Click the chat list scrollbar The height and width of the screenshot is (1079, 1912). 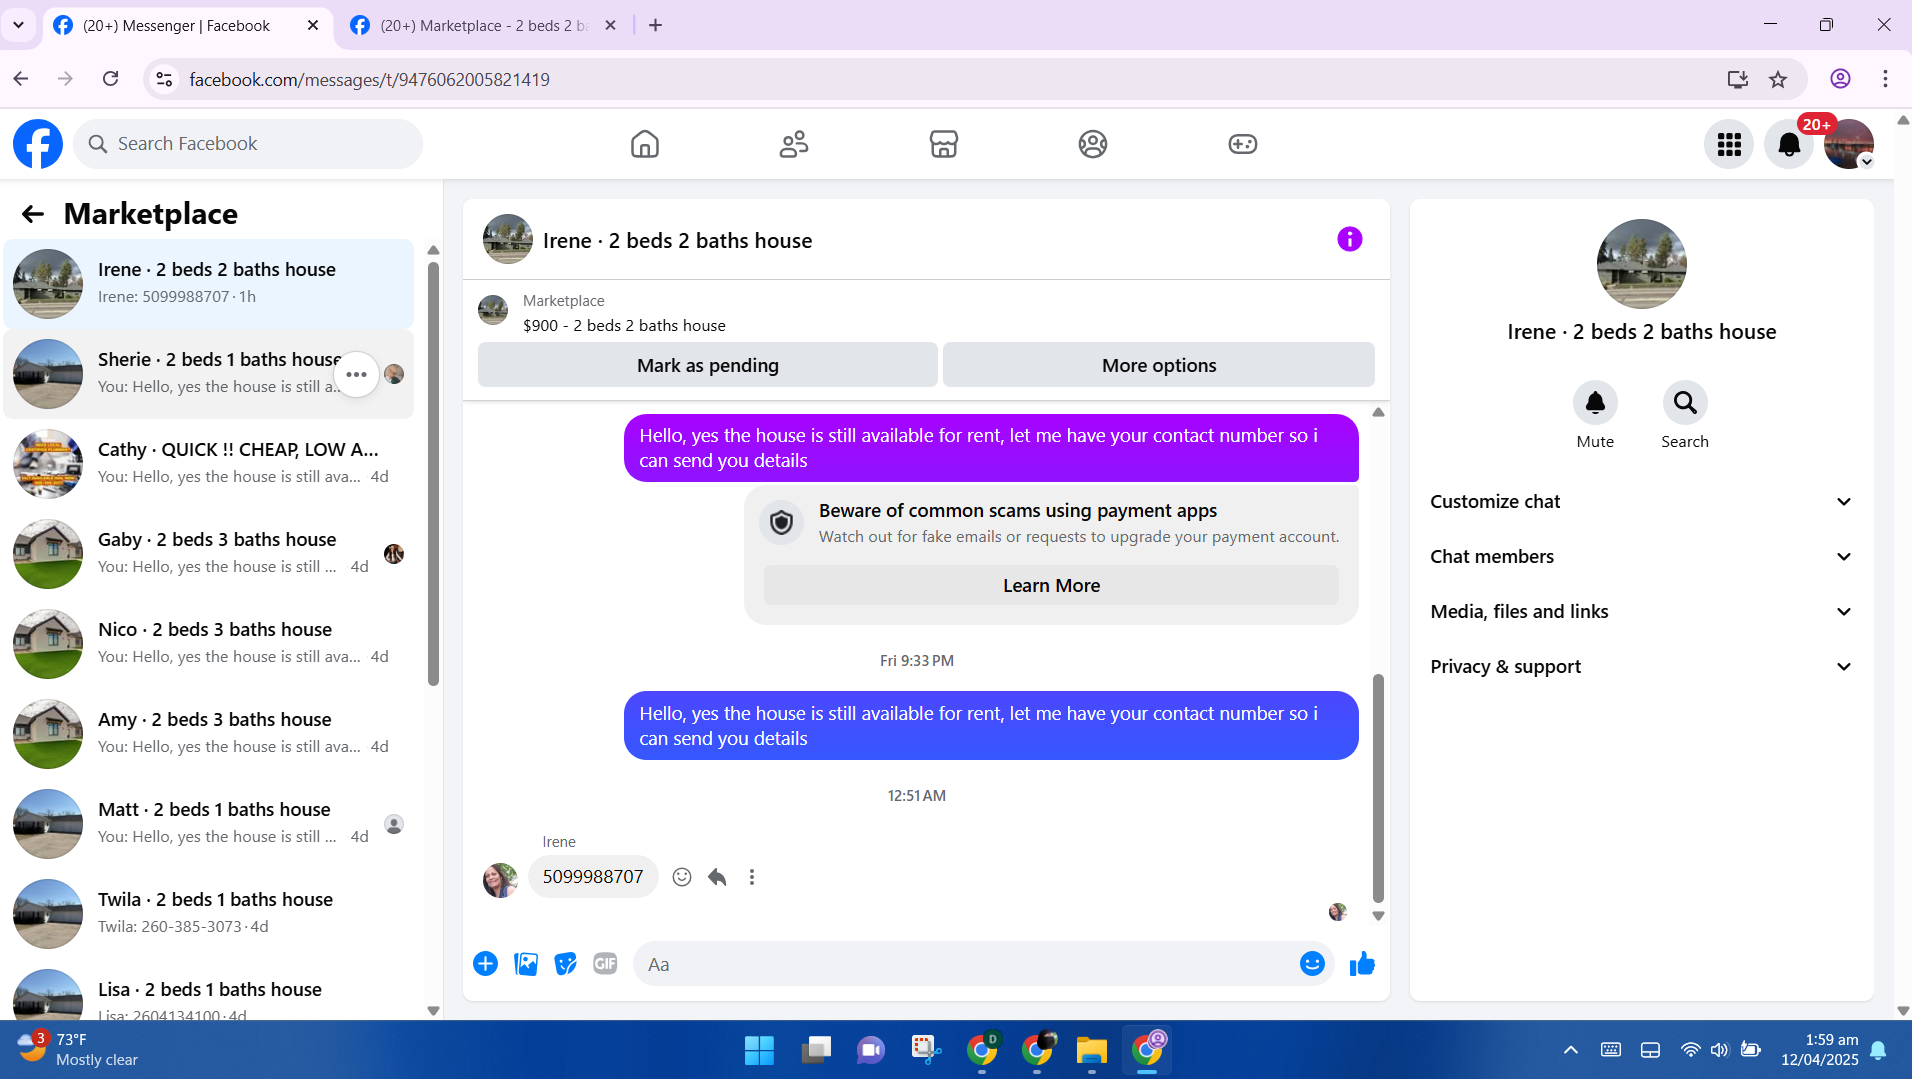(433, 475)
